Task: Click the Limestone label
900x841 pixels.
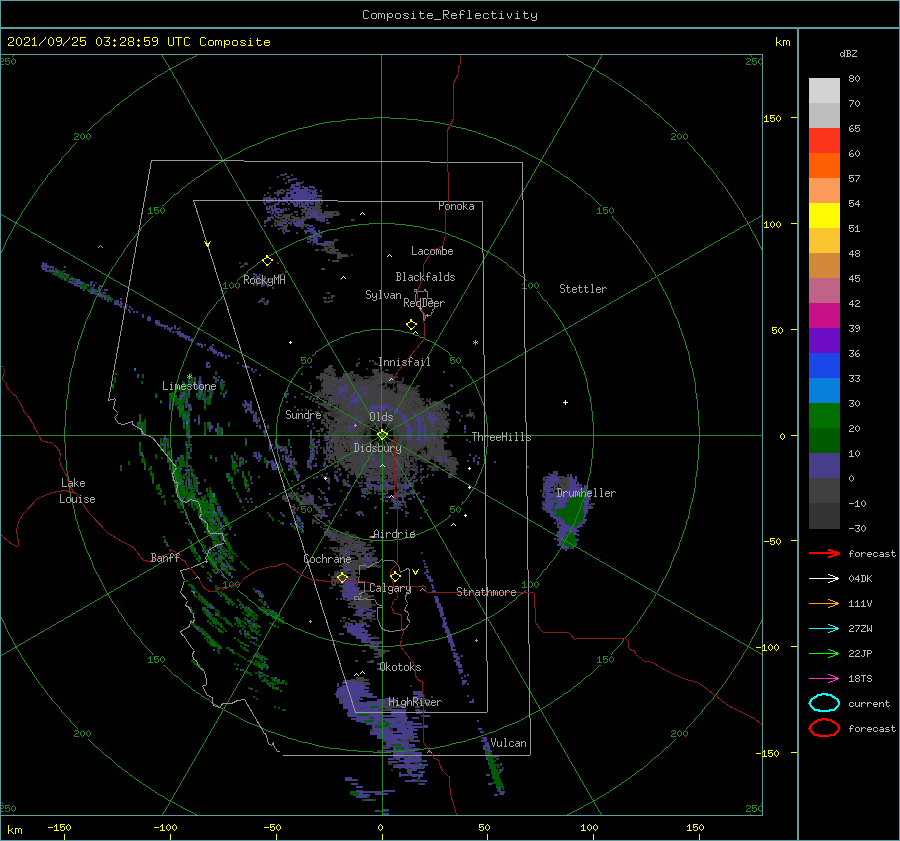Action: pyautogui.click(x=189, y=386)
